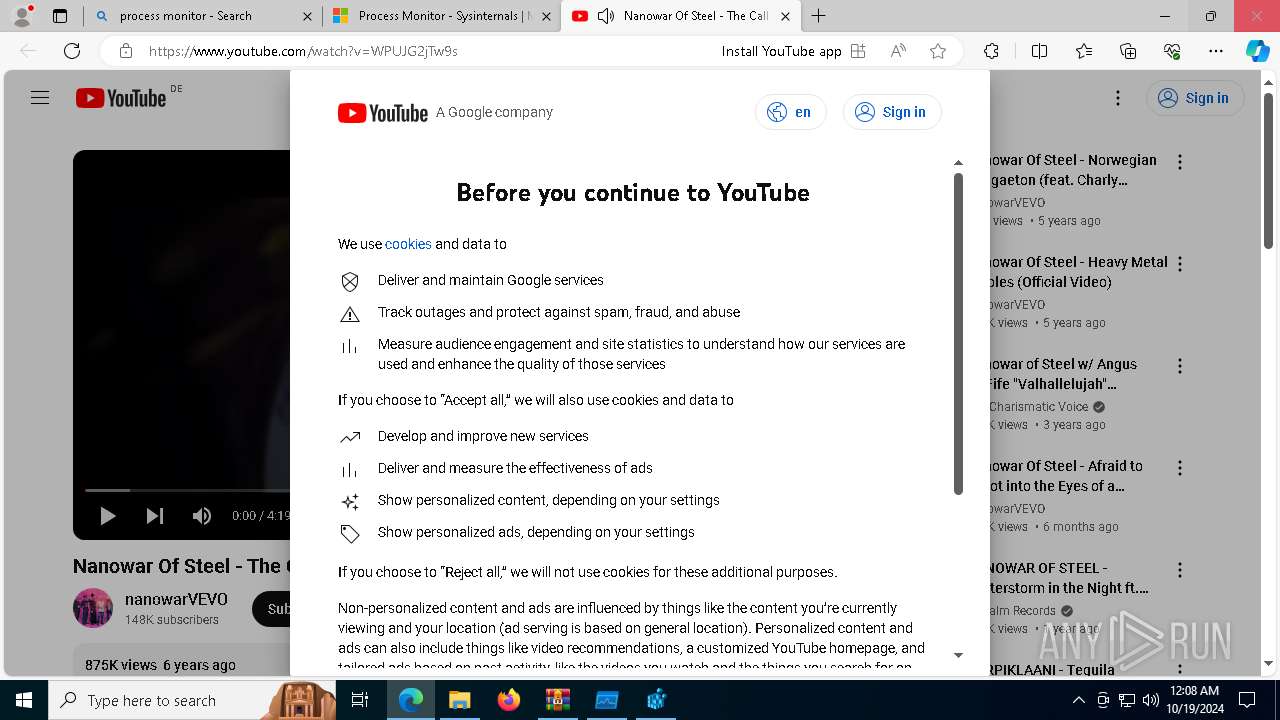Launch Firefox from the taskbar

click(509, 700)
